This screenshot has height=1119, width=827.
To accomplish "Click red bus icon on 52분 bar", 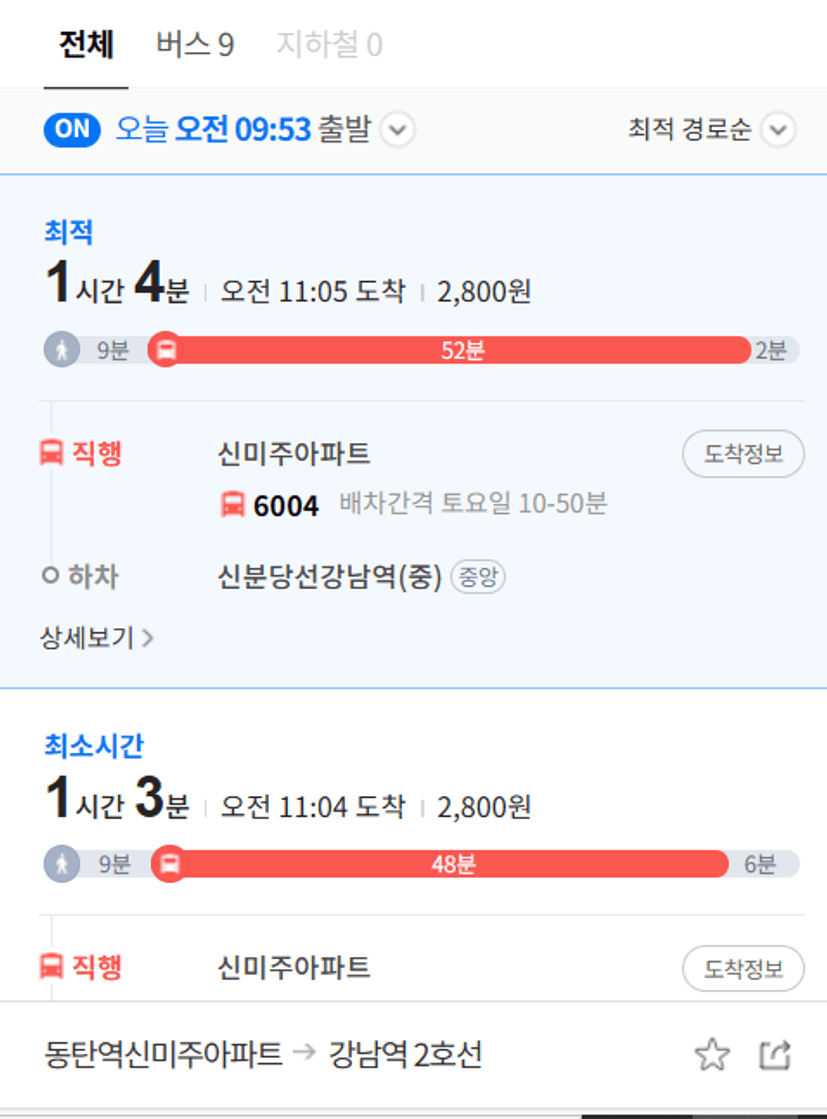I will point(166,350).
